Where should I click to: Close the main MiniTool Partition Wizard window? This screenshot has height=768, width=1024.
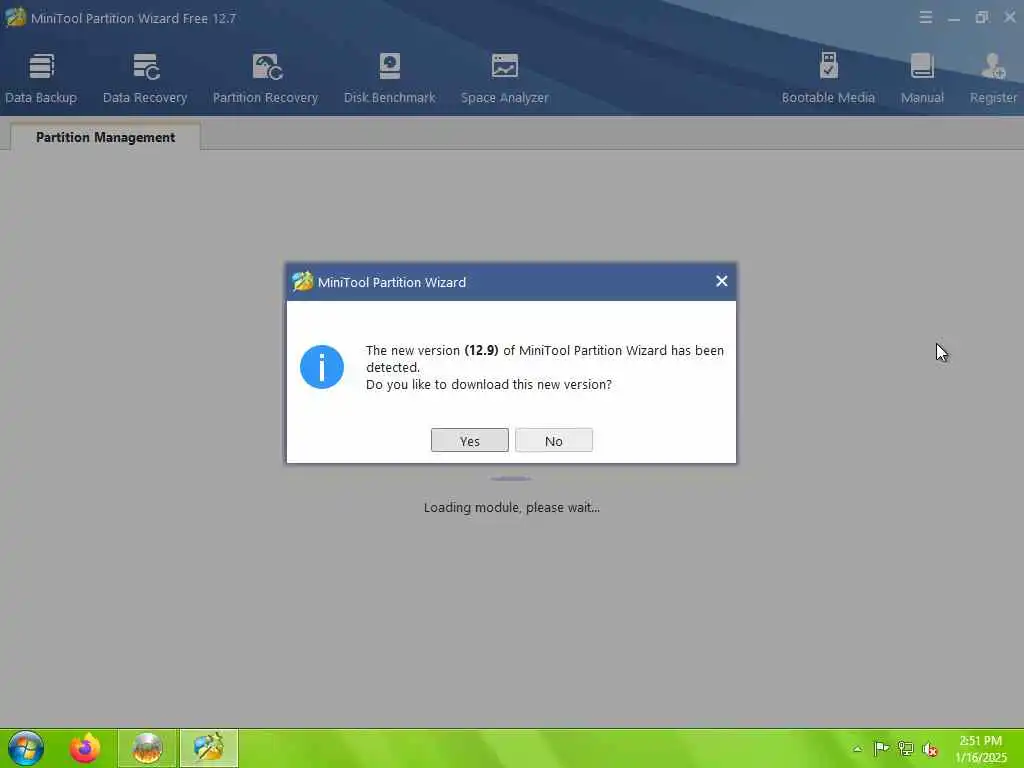[1010, 18]
